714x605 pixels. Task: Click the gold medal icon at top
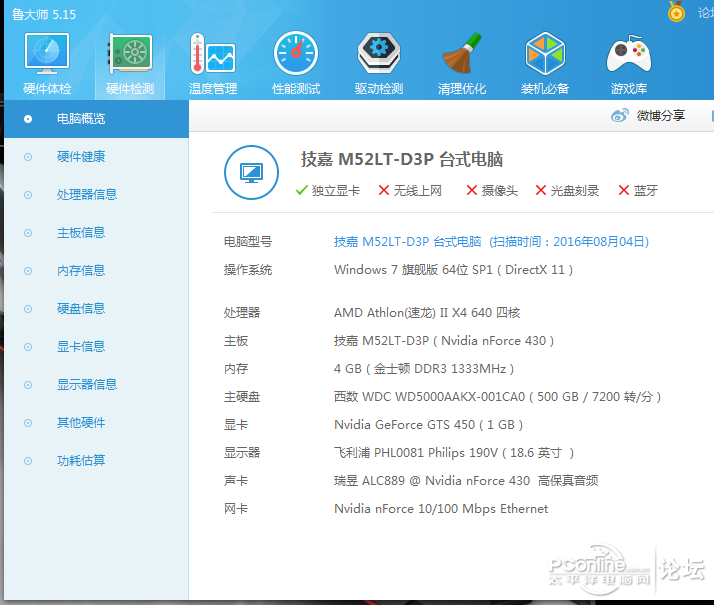coord(676,11)
